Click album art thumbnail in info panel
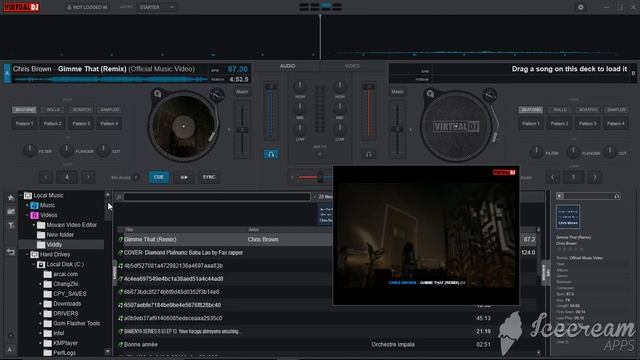 568,217
